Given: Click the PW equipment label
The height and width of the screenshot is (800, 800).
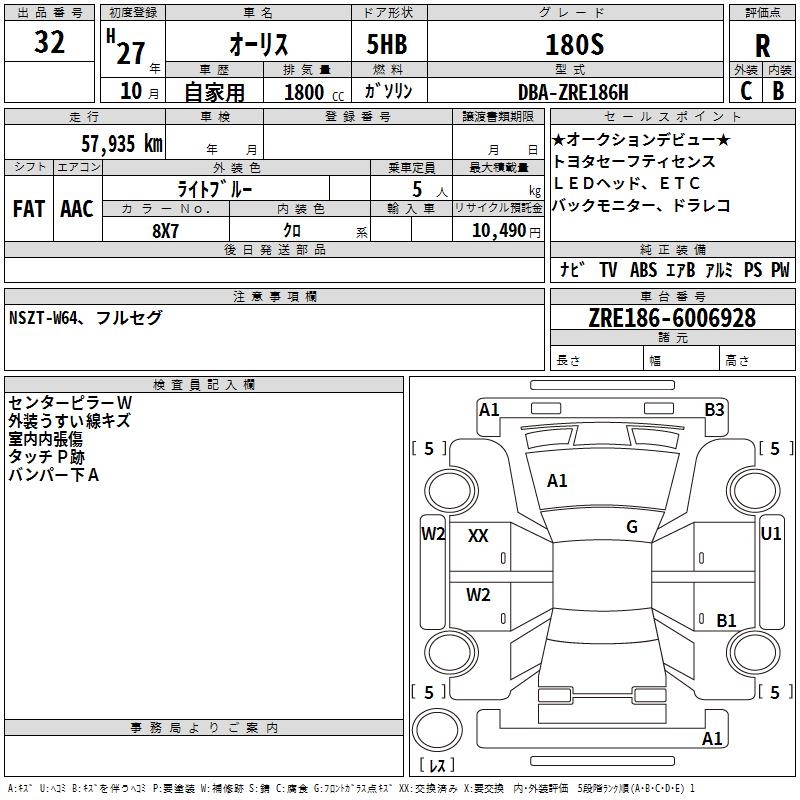Looking at the screenshot, I should (x=780, y=269).
